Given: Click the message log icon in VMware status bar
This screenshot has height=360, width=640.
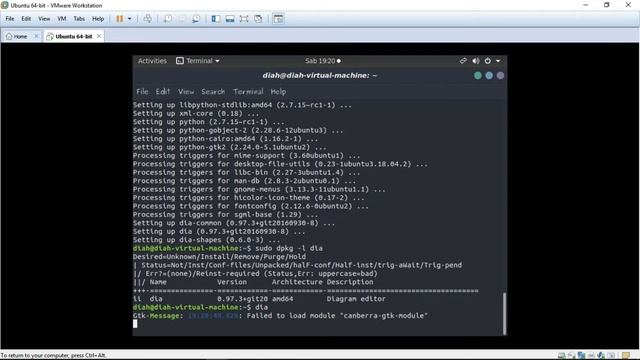Looking at the screenshot, I should point(626,356).
